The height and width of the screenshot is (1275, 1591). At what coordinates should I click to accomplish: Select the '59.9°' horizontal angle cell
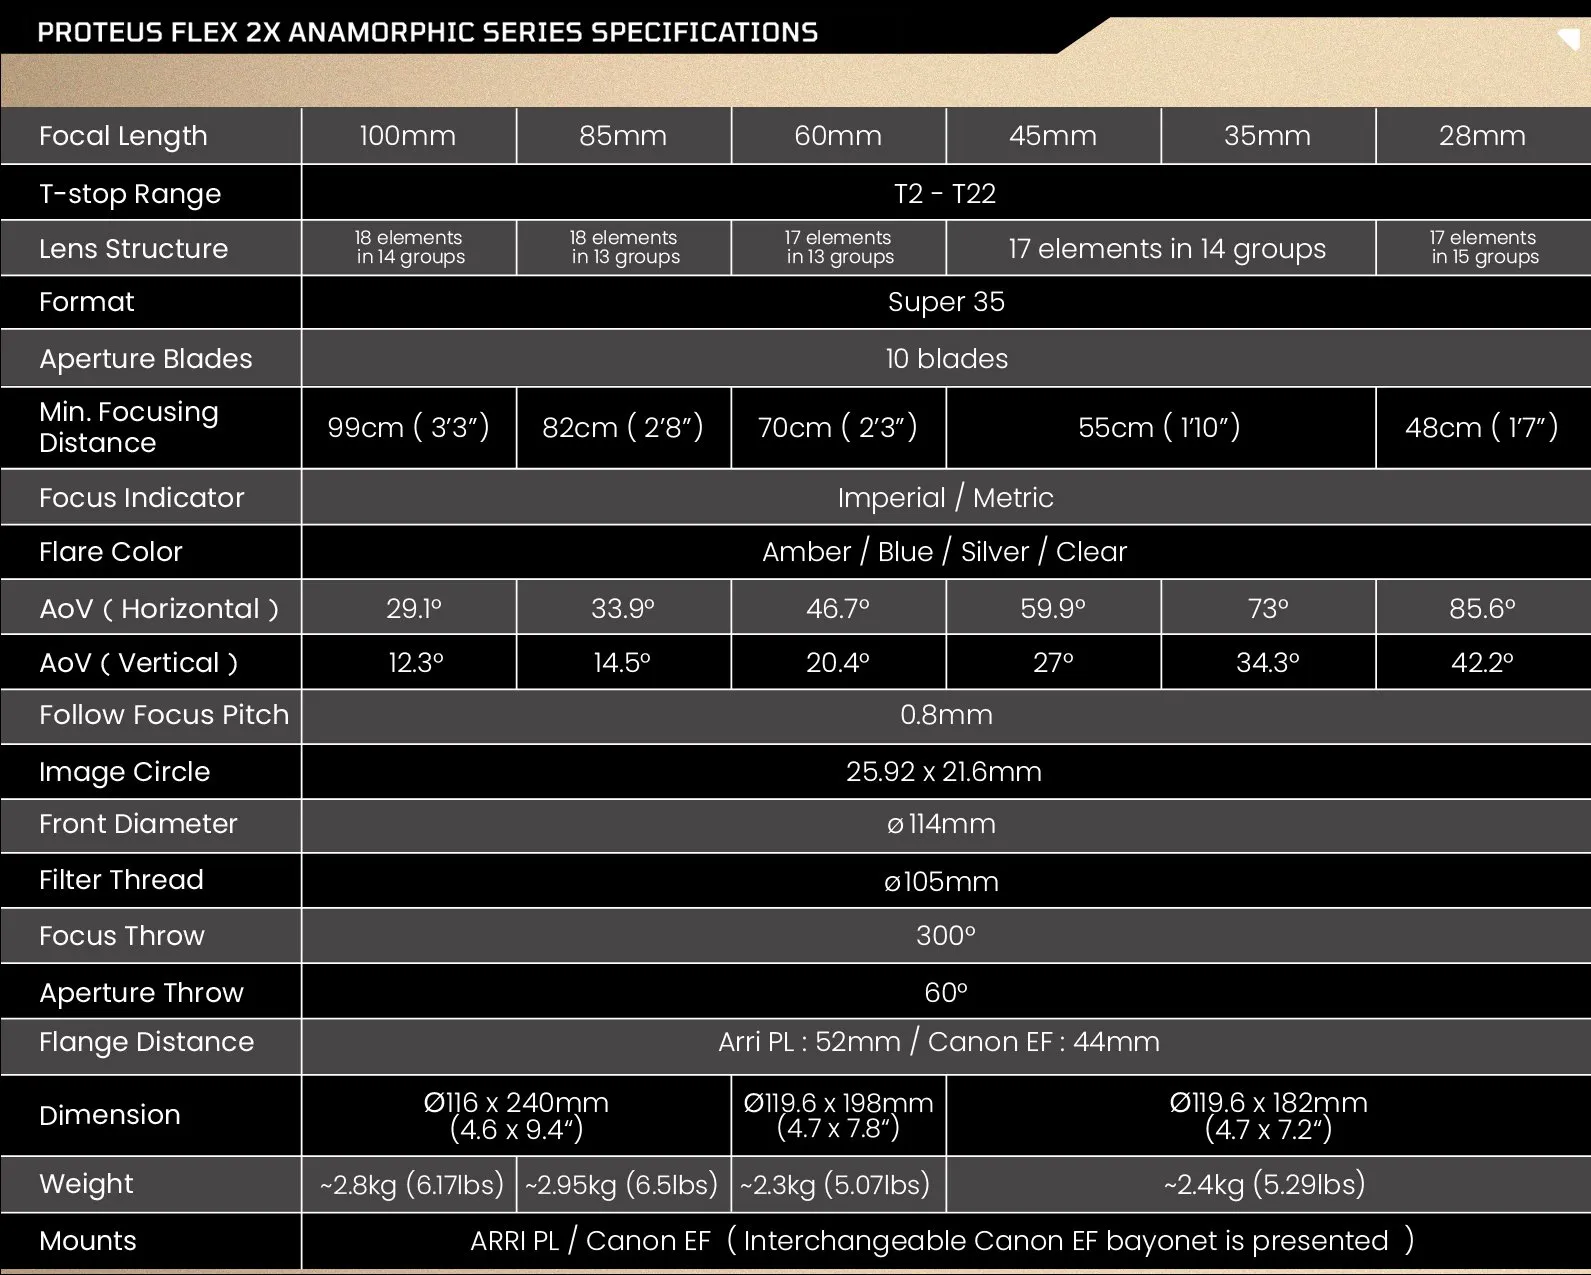1053,609
